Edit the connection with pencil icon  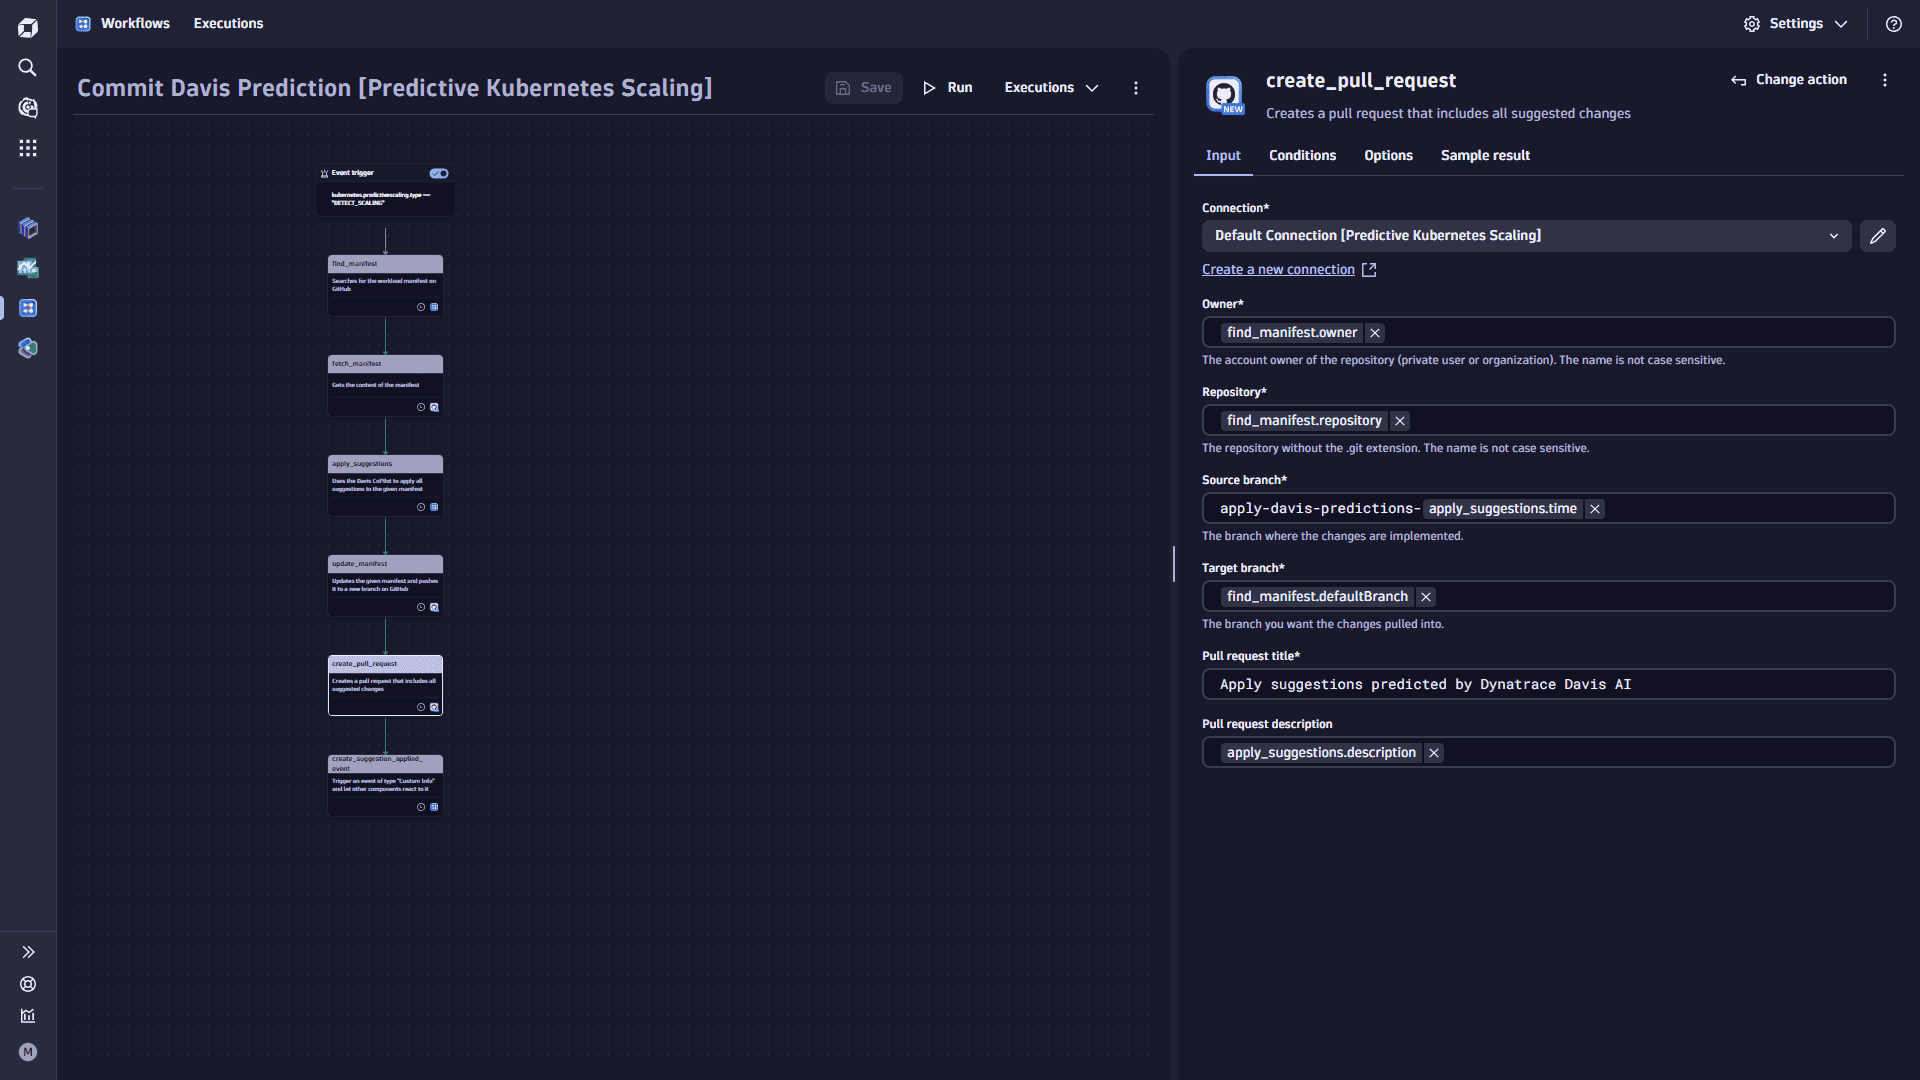(x=1878, y=236)
